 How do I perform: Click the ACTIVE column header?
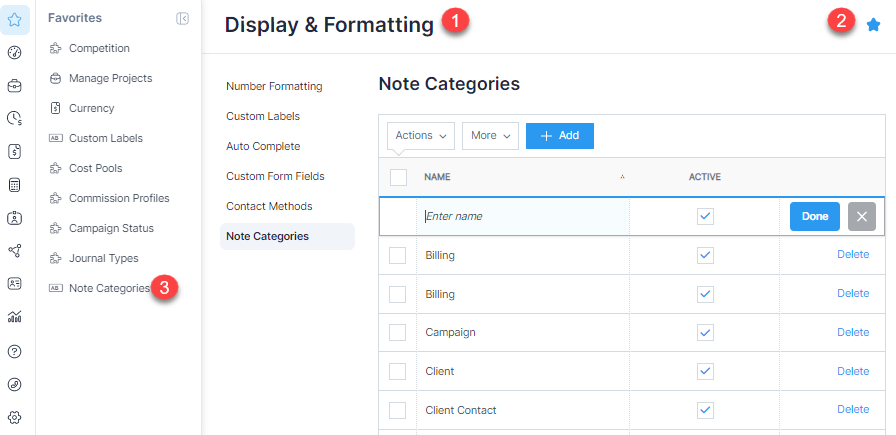[x=705, y=177]
